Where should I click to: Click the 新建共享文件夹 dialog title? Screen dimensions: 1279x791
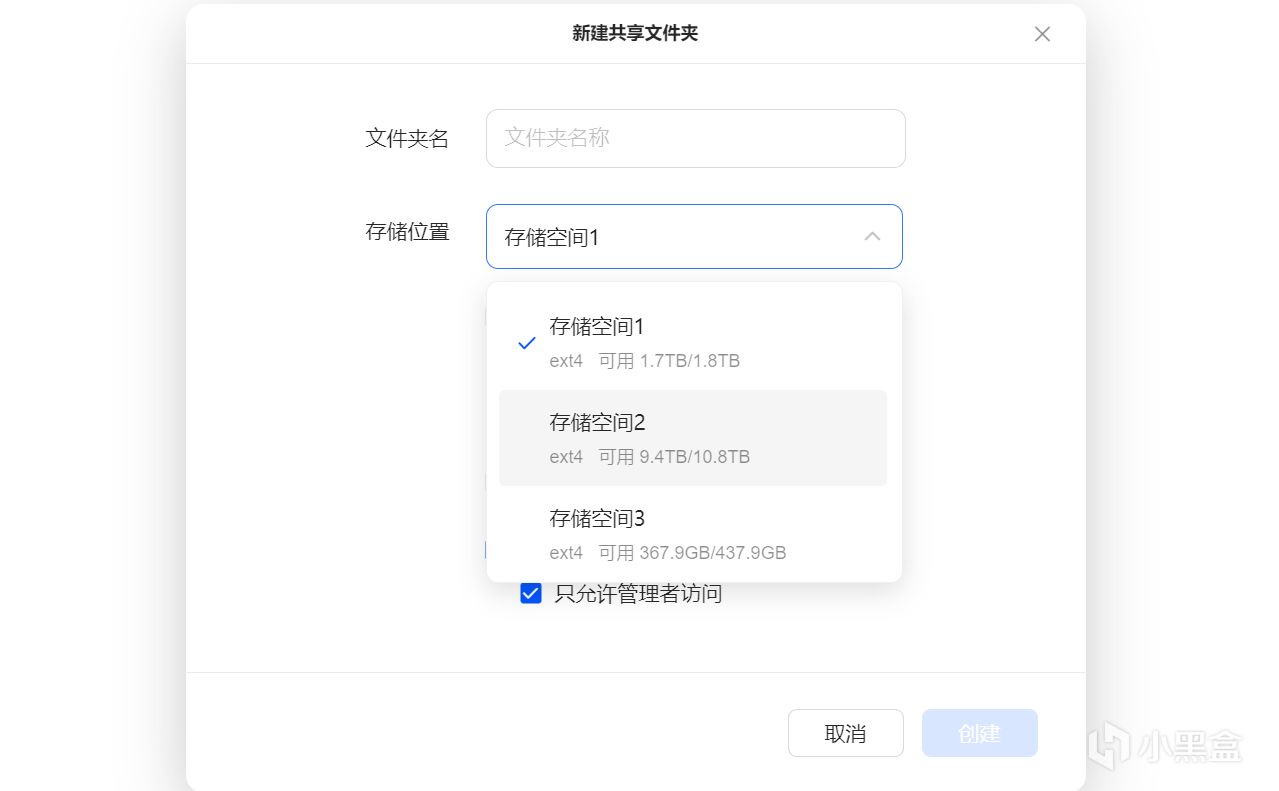pos(635,33)
